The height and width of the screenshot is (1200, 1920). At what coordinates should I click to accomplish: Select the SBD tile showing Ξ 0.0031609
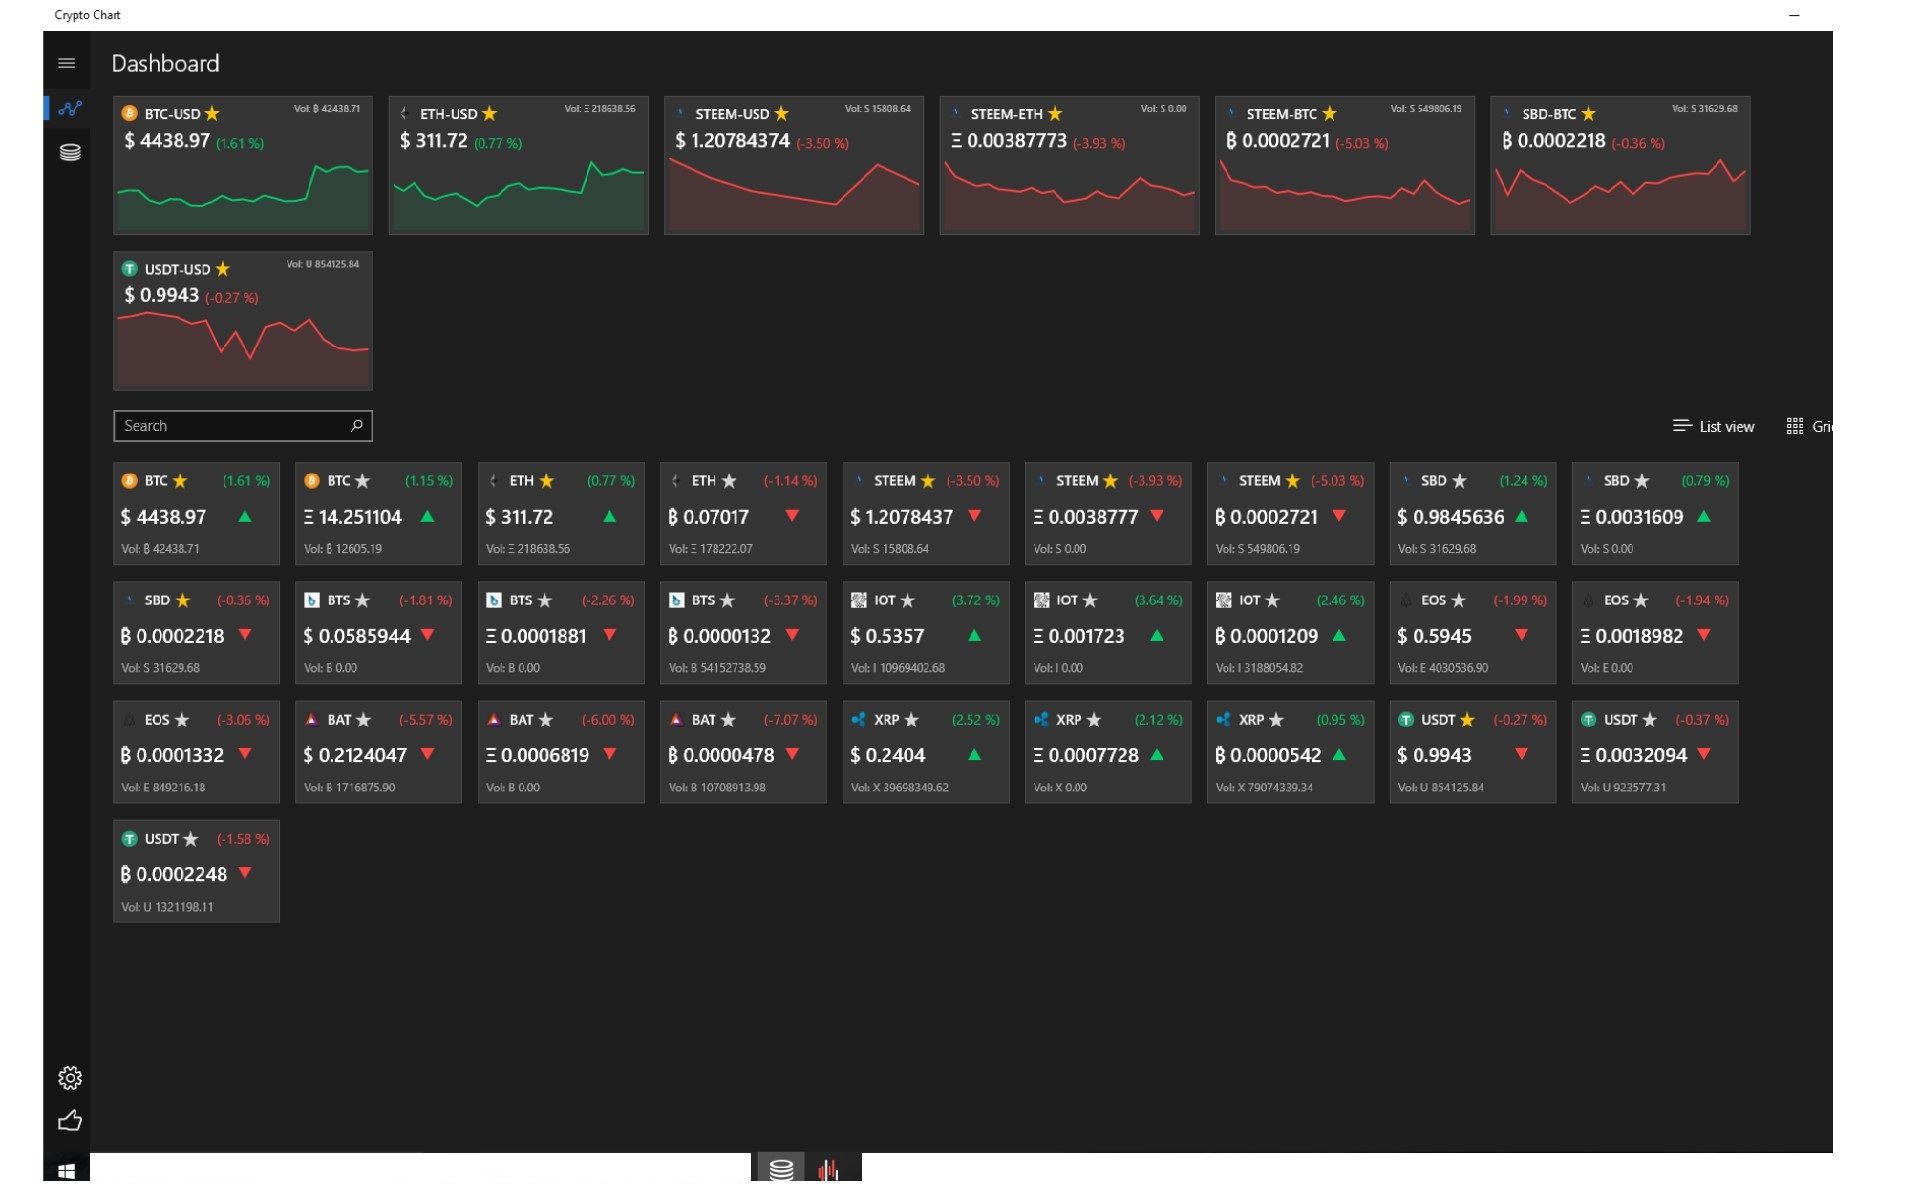[1655, 513]
